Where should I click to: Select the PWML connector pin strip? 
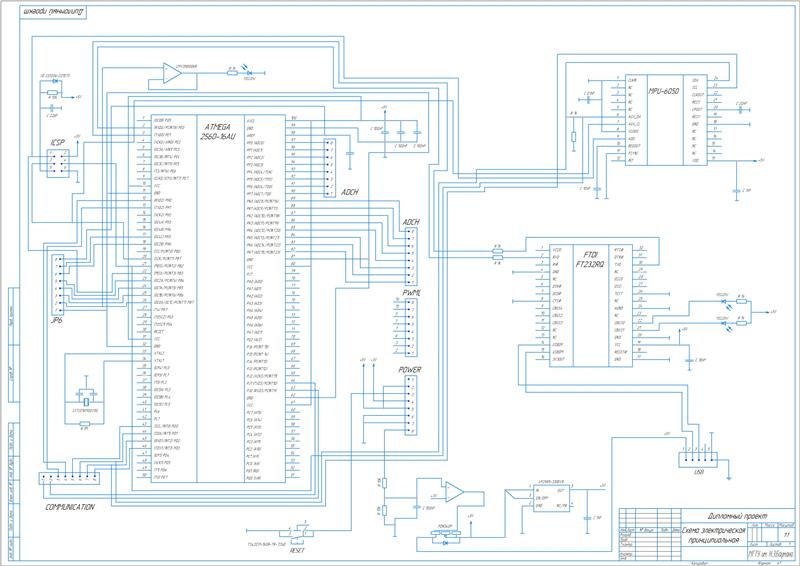pyautogui.click(x=411, y=328)
